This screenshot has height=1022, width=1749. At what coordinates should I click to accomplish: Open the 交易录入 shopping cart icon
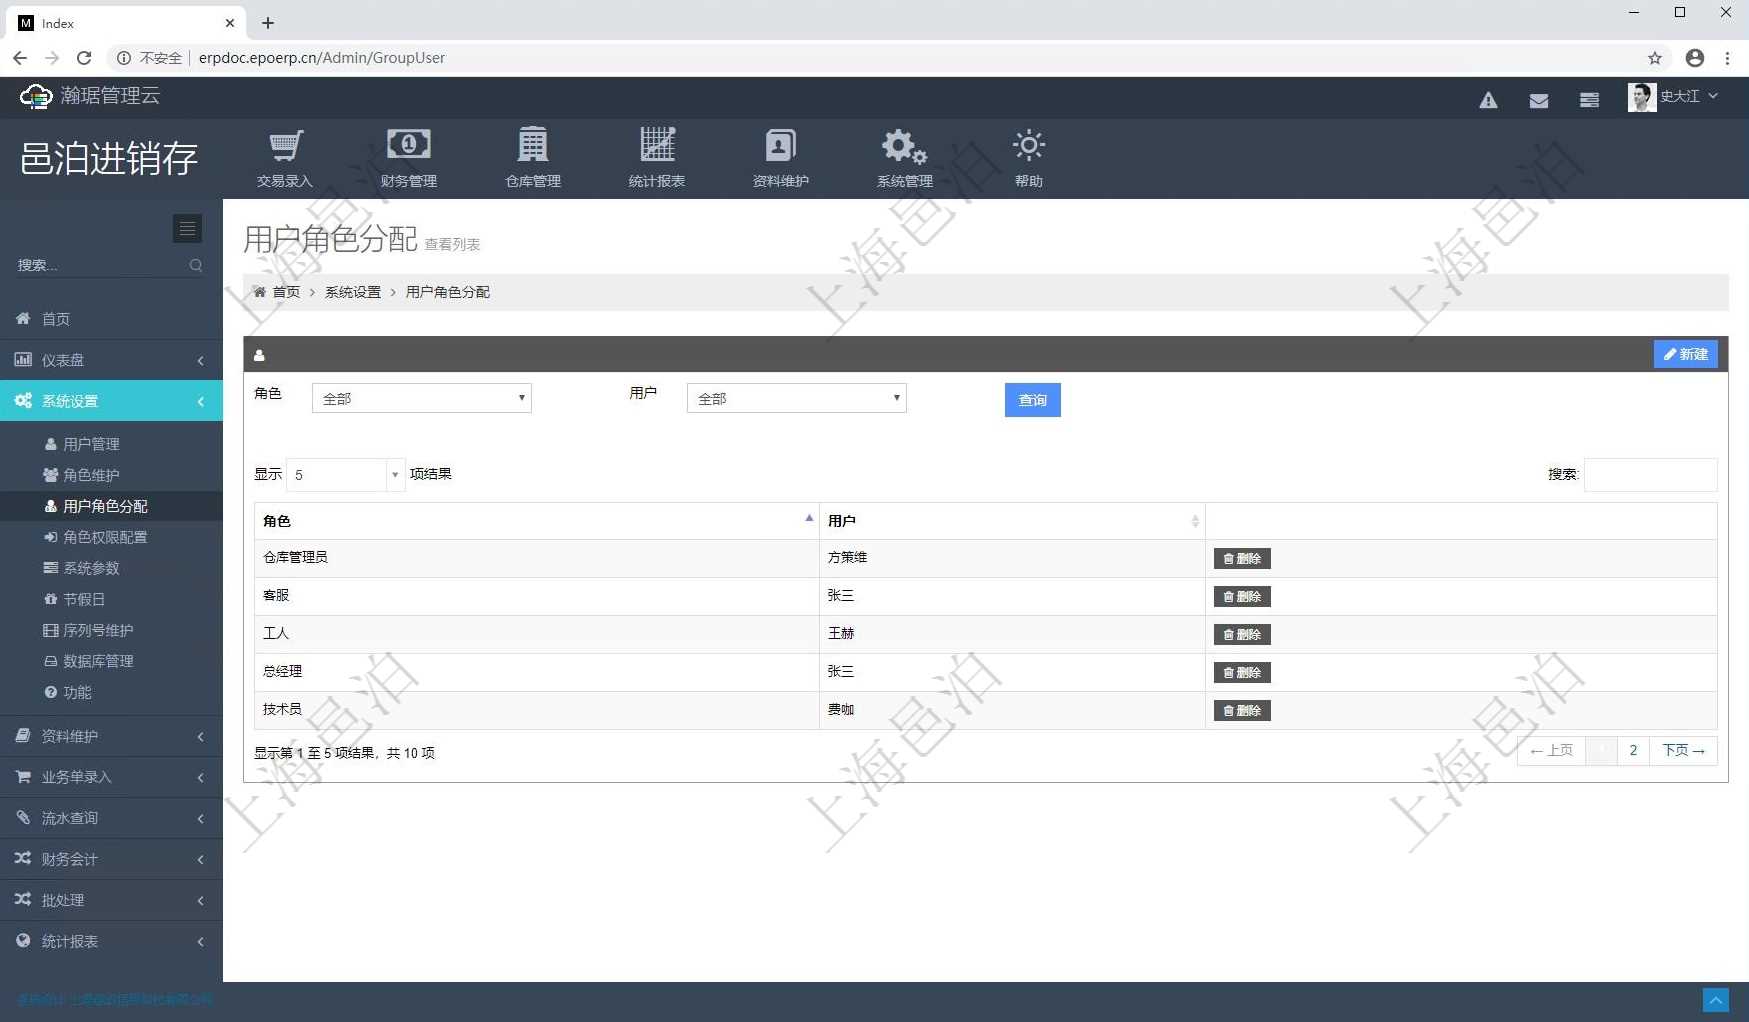click(285, 147)
